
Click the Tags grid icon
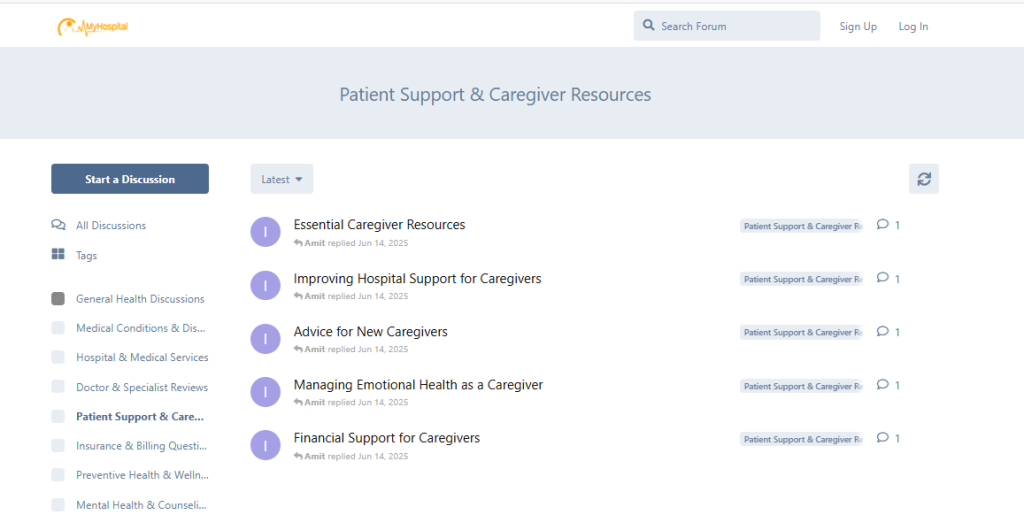[x=58, y=255]
